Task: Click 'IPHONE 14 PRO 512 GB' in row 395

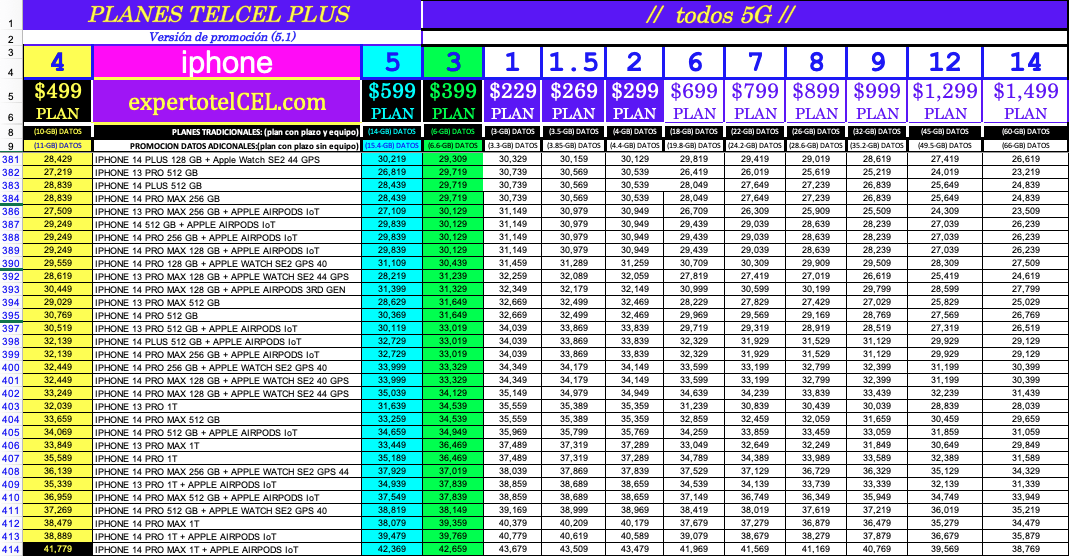Action: pos(226,315)
